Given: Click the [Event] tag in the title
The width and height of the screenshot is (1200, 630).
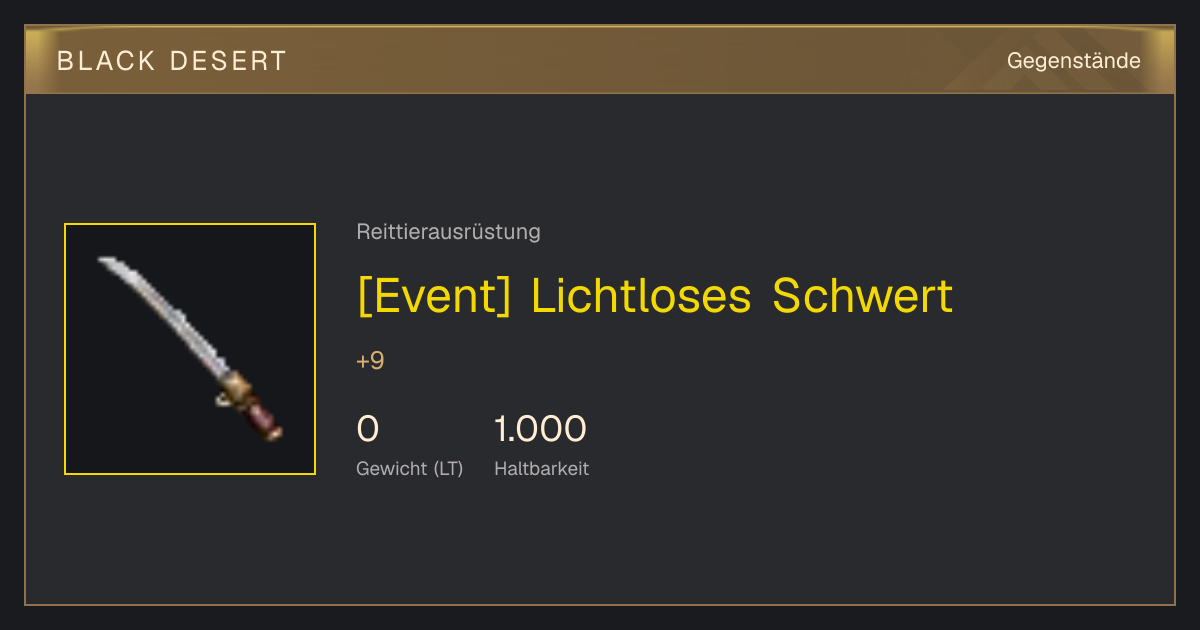Looking at the screenshot, I should [434, 296].
